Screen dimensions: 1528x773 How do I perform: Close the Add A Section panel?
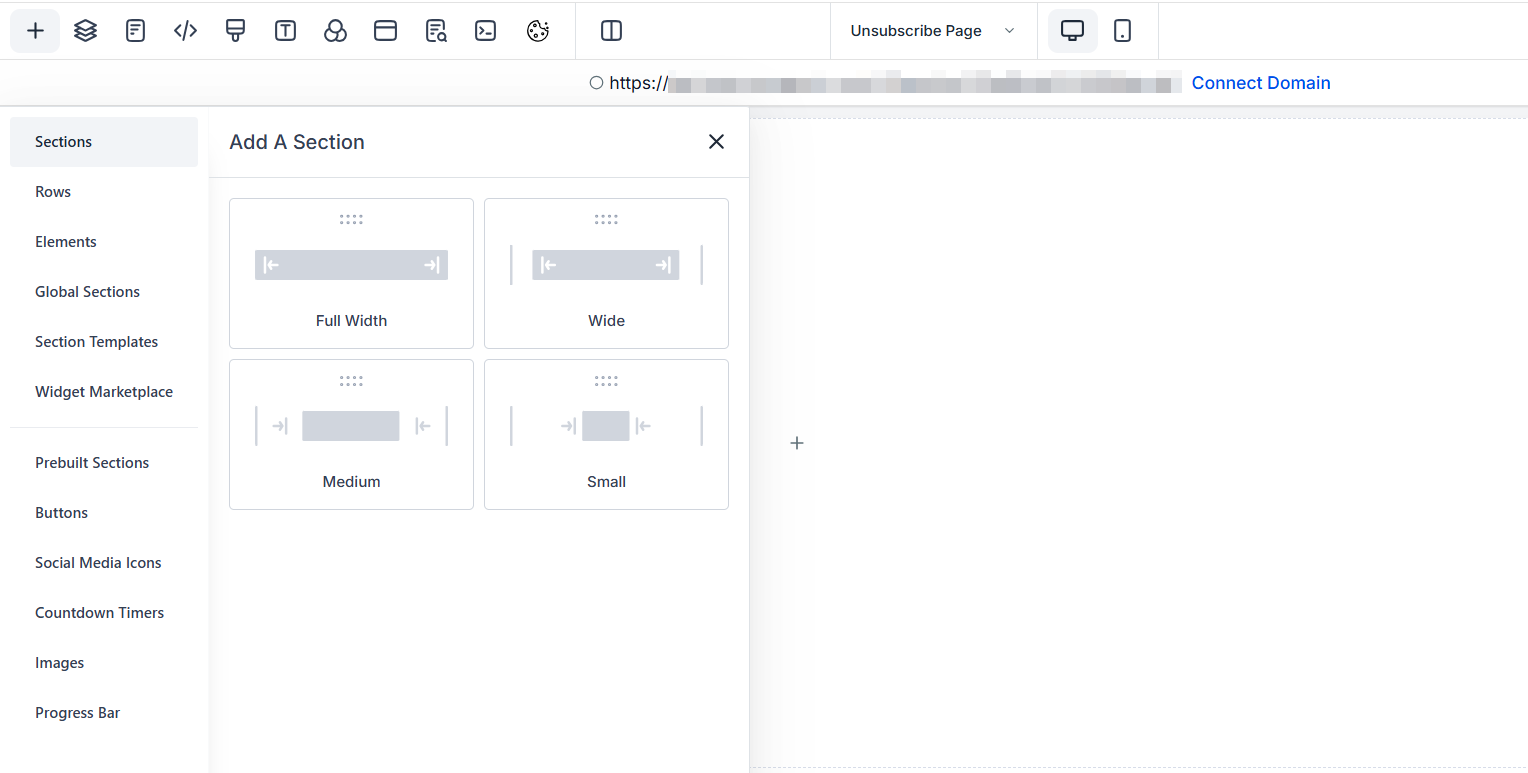[716, 142]
